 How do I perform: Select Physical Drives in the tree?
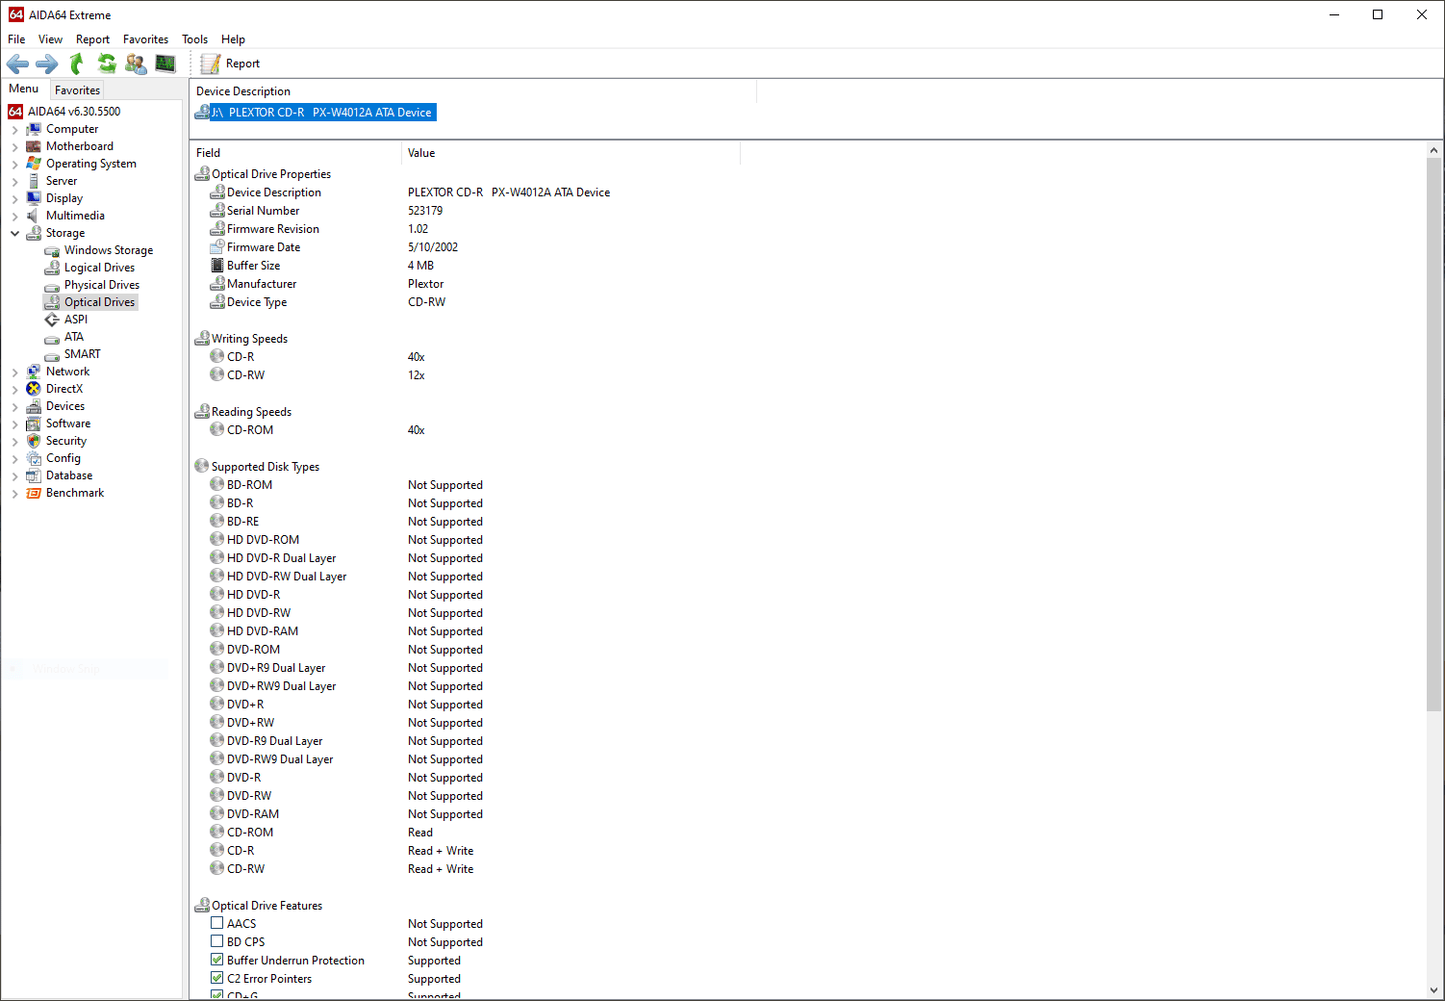tap(101, 285)
